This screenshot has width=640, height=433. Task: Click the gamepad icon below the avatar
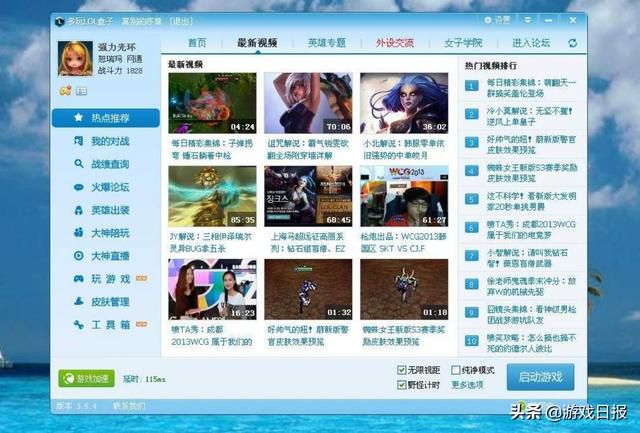[x=65, y=91]
